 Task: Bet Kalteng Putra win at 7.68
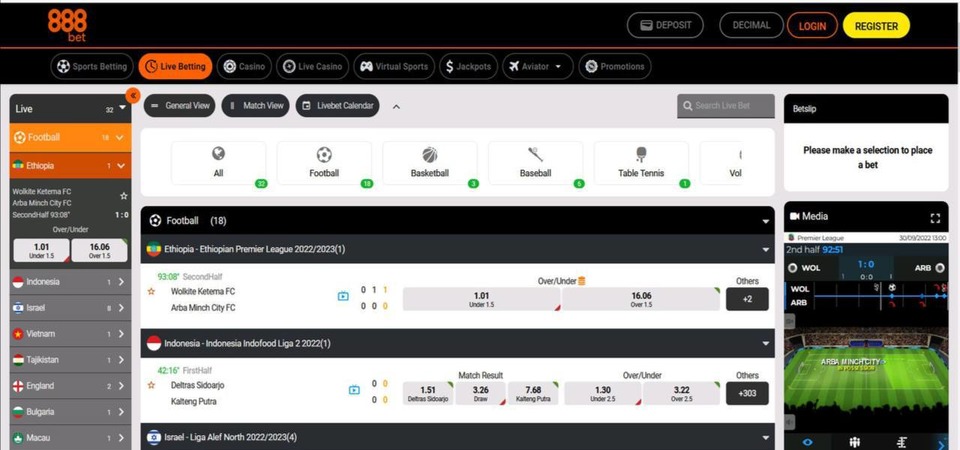pyautogui.click(x=533, y=393)
